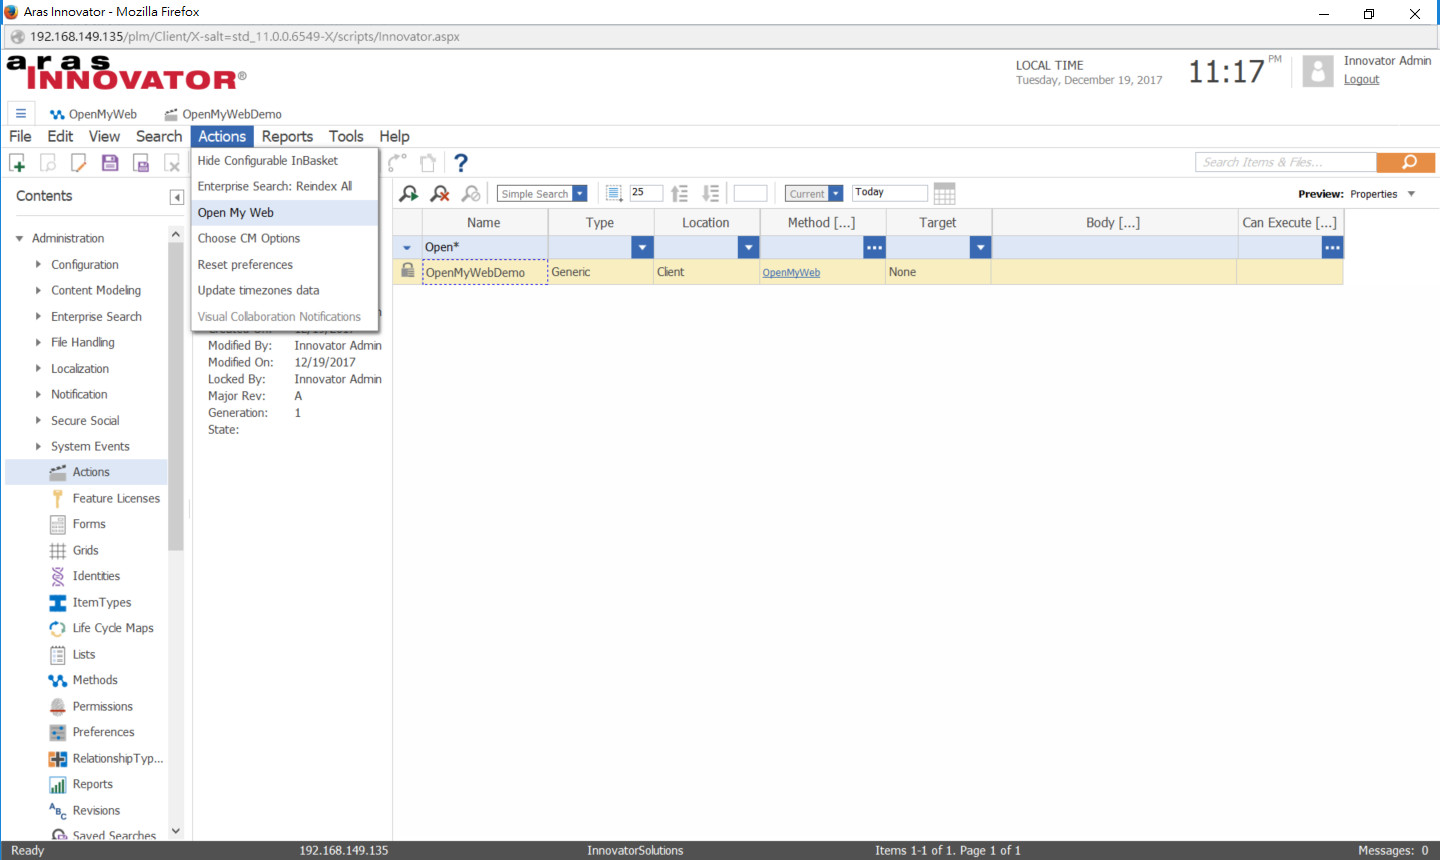The width and height of the screenshot is (1440, 860).
Task: Click the Can Execute filter ellipsis button
Action: [1332, 247]
